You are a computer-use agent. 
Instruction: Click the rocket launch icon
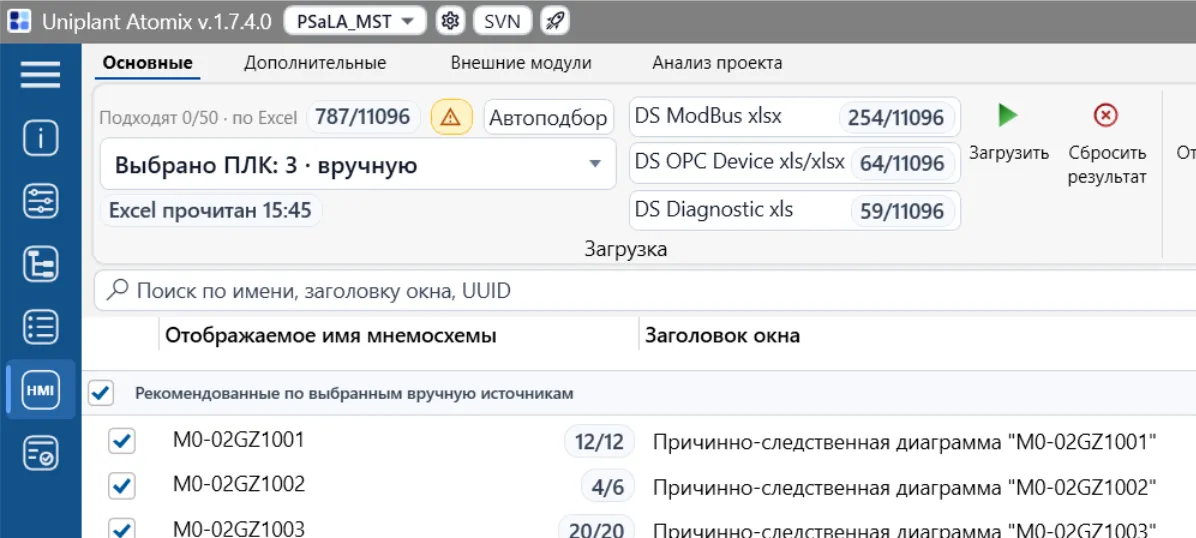coord(555,21)
